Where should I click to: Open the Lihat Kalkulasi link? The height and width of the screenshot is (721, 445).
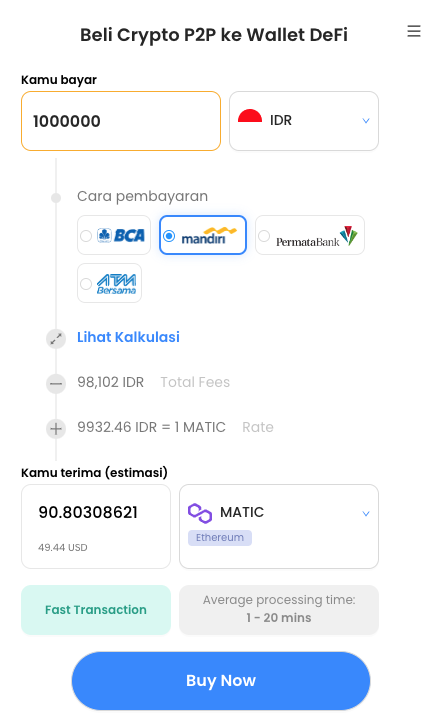pos(128,337)
